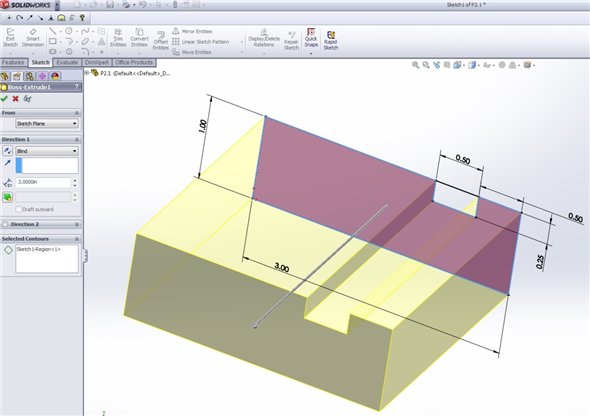
Task: Select the Spline sketch tool
Action: click(85, 31)
